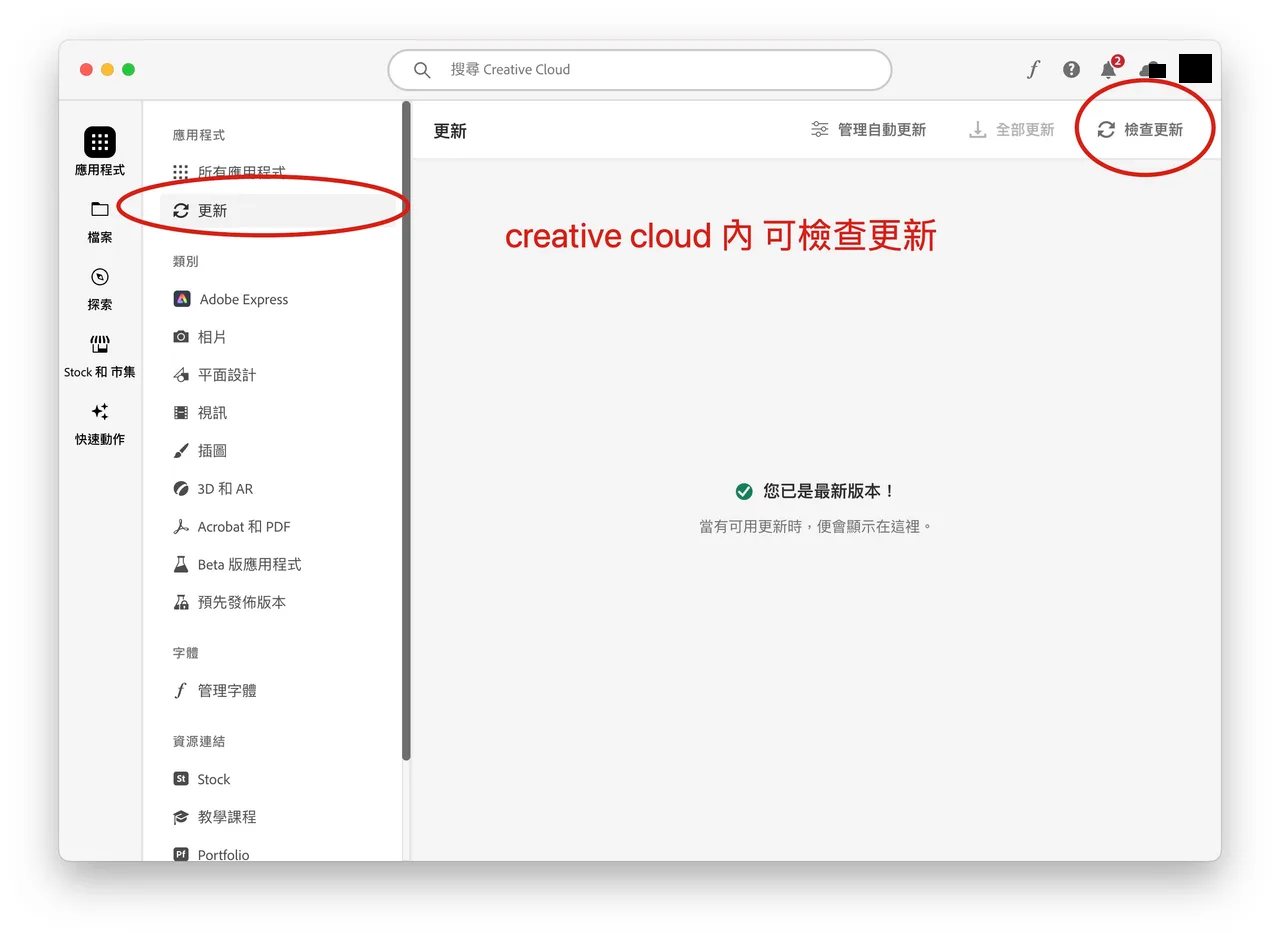Click the St Stock icon in 資源連結
Viewport: 1280px width, 939px height.
[x=181, y=779]
